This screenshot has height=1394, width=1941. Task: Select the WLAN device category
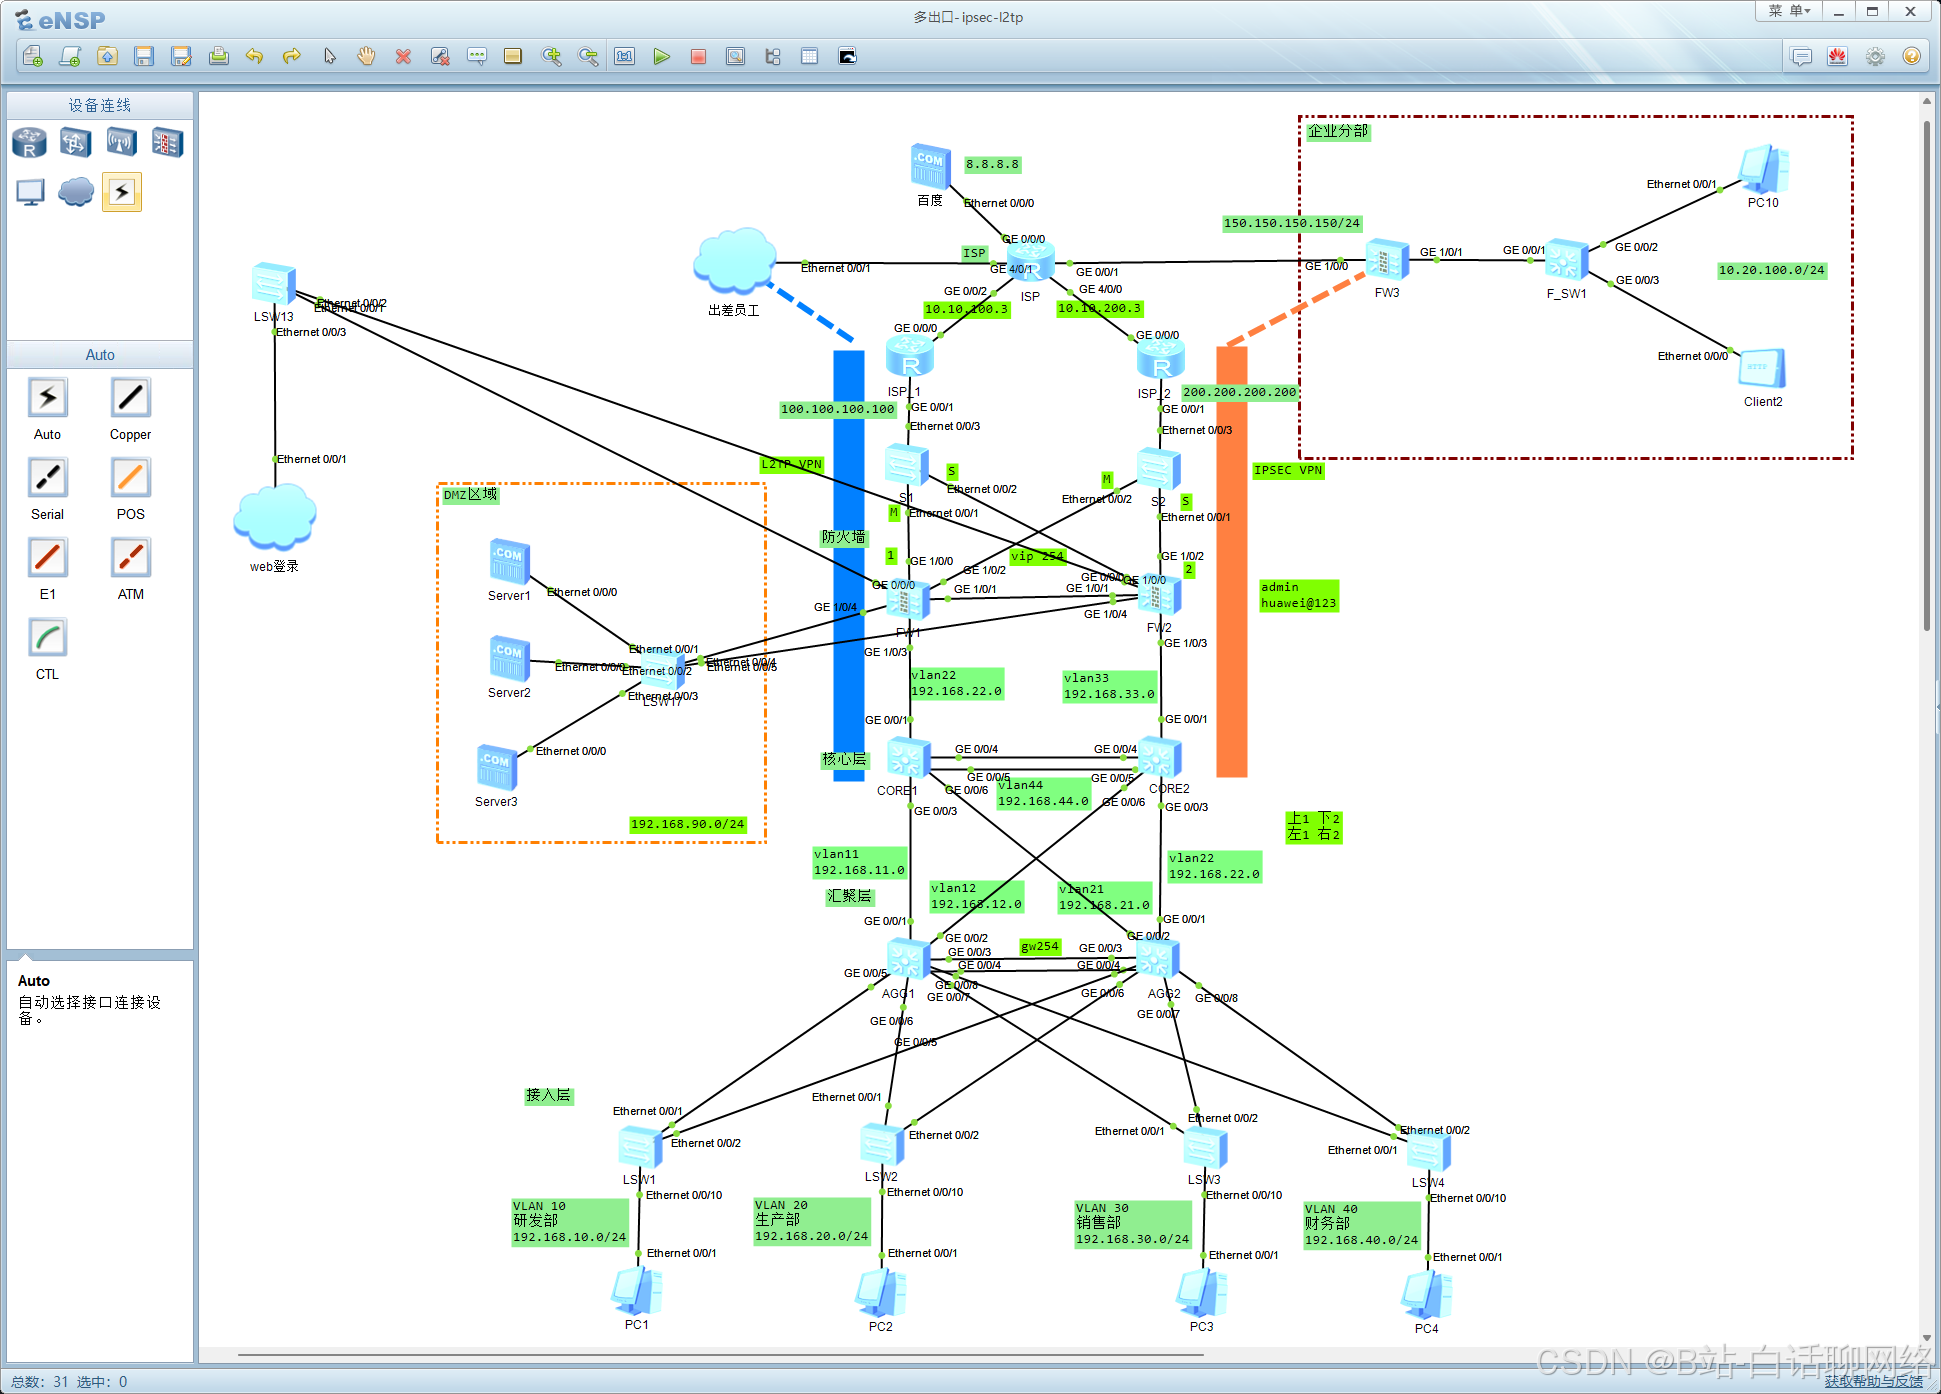[x=121, y=143]
